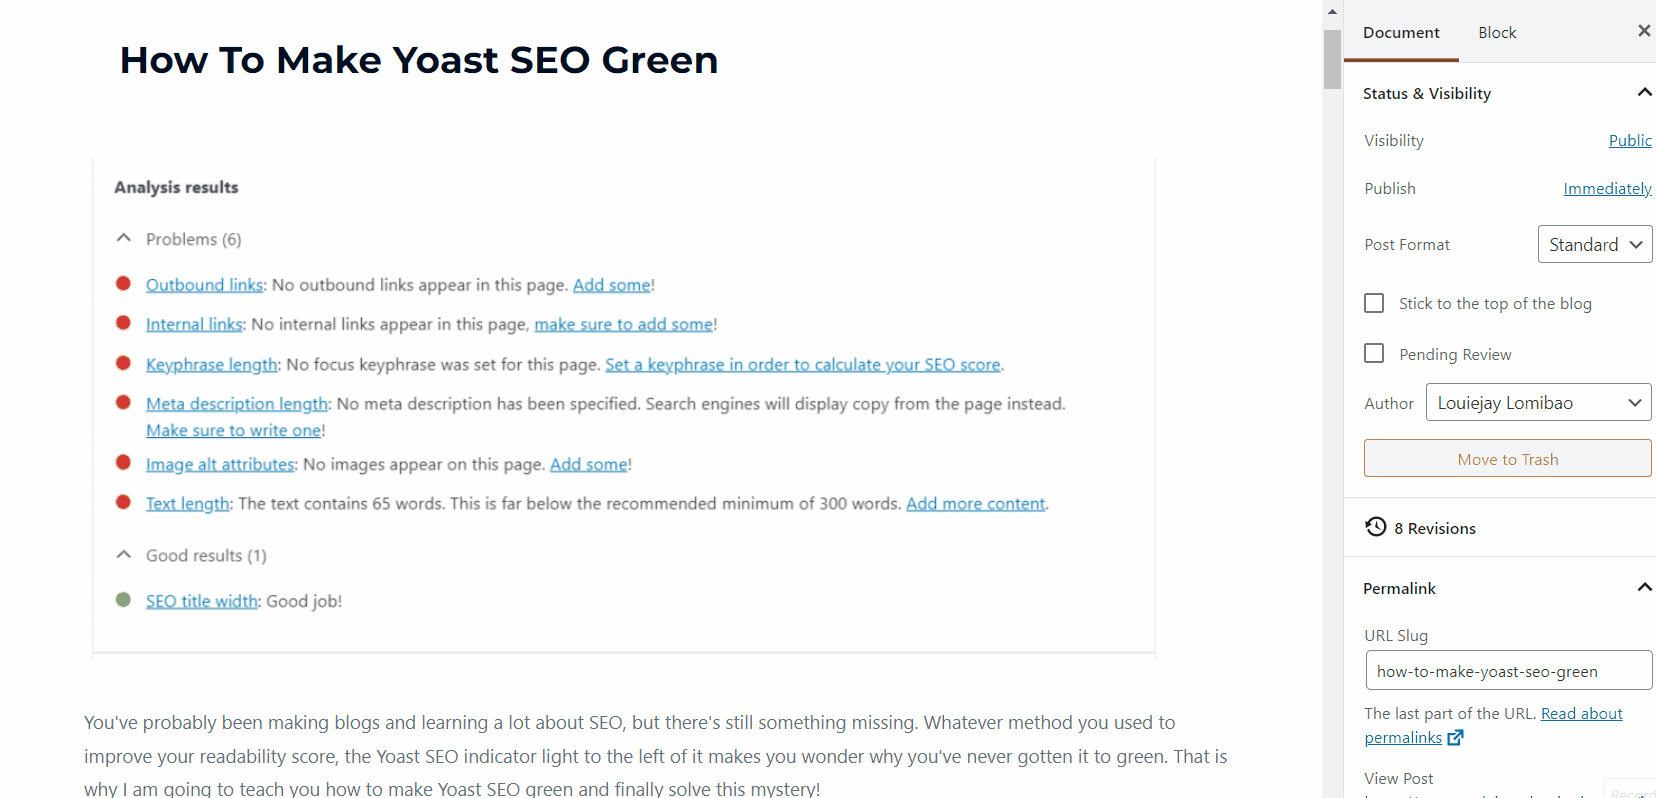
Task: Check the Pending Review checkbox
Action: (1374, 353)
